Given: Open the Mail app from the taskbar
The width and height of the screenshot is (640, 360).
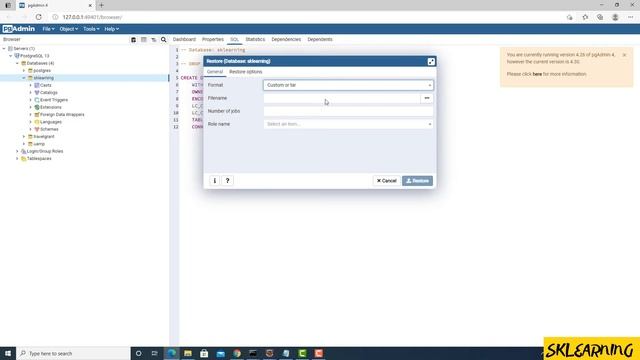Looking at the screenshot, I should [x=220, y=353].
